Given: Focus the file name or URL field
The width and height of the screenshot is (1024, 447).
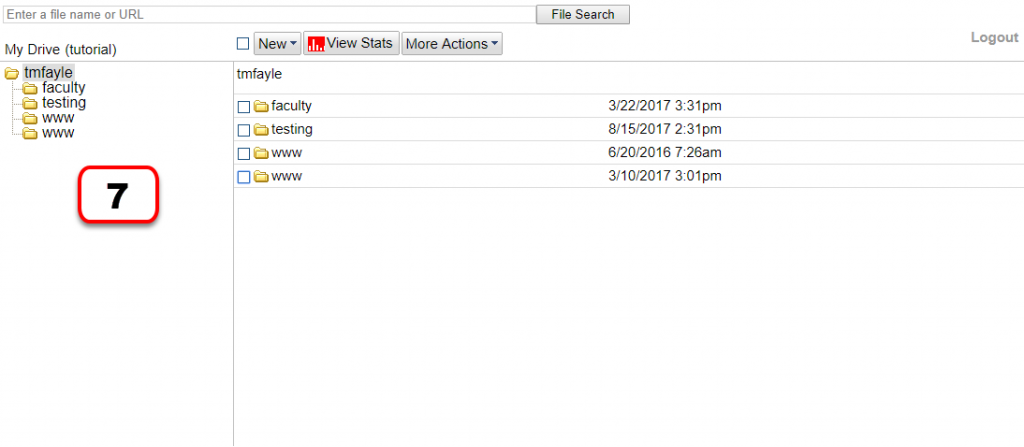Looking at the screenshot, I should (x=268, y=15).
